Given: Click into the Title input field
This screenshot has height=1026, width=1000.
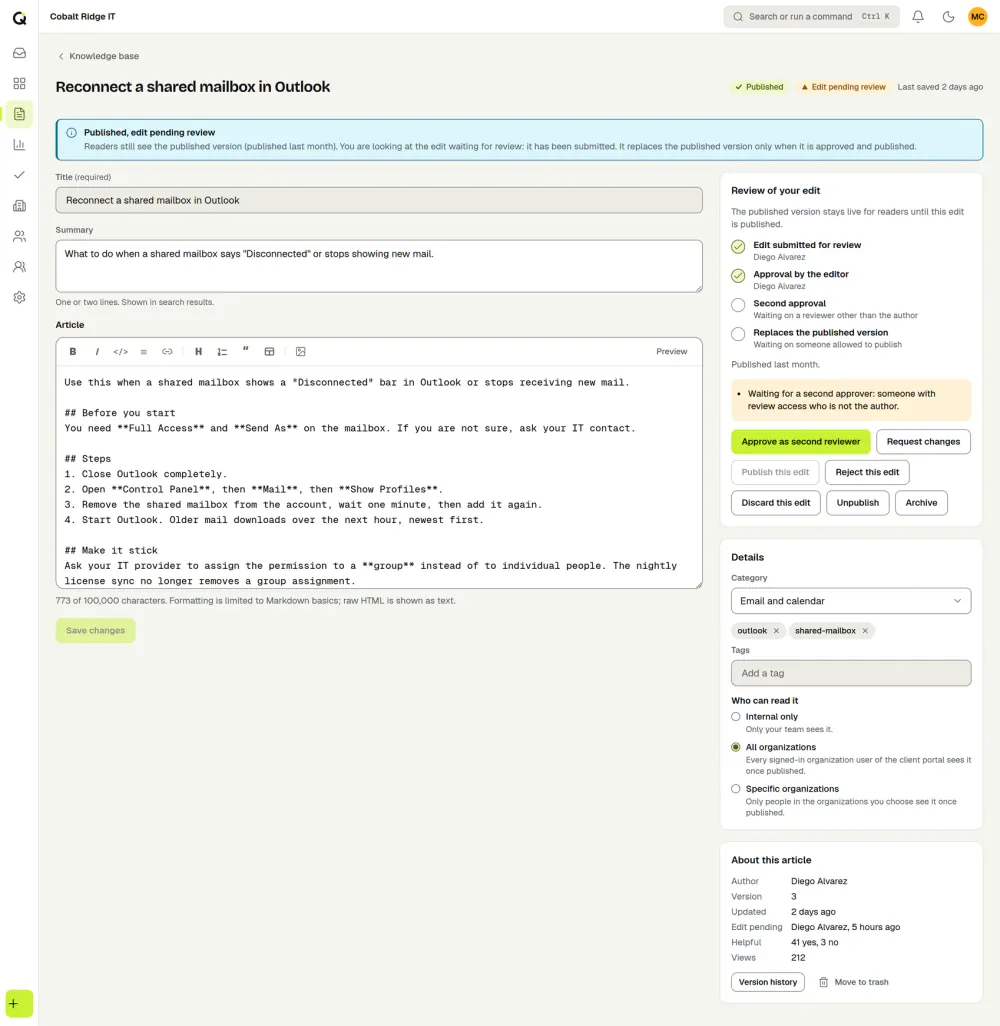Looking at the screenshot, I should [x=379, y=200].
